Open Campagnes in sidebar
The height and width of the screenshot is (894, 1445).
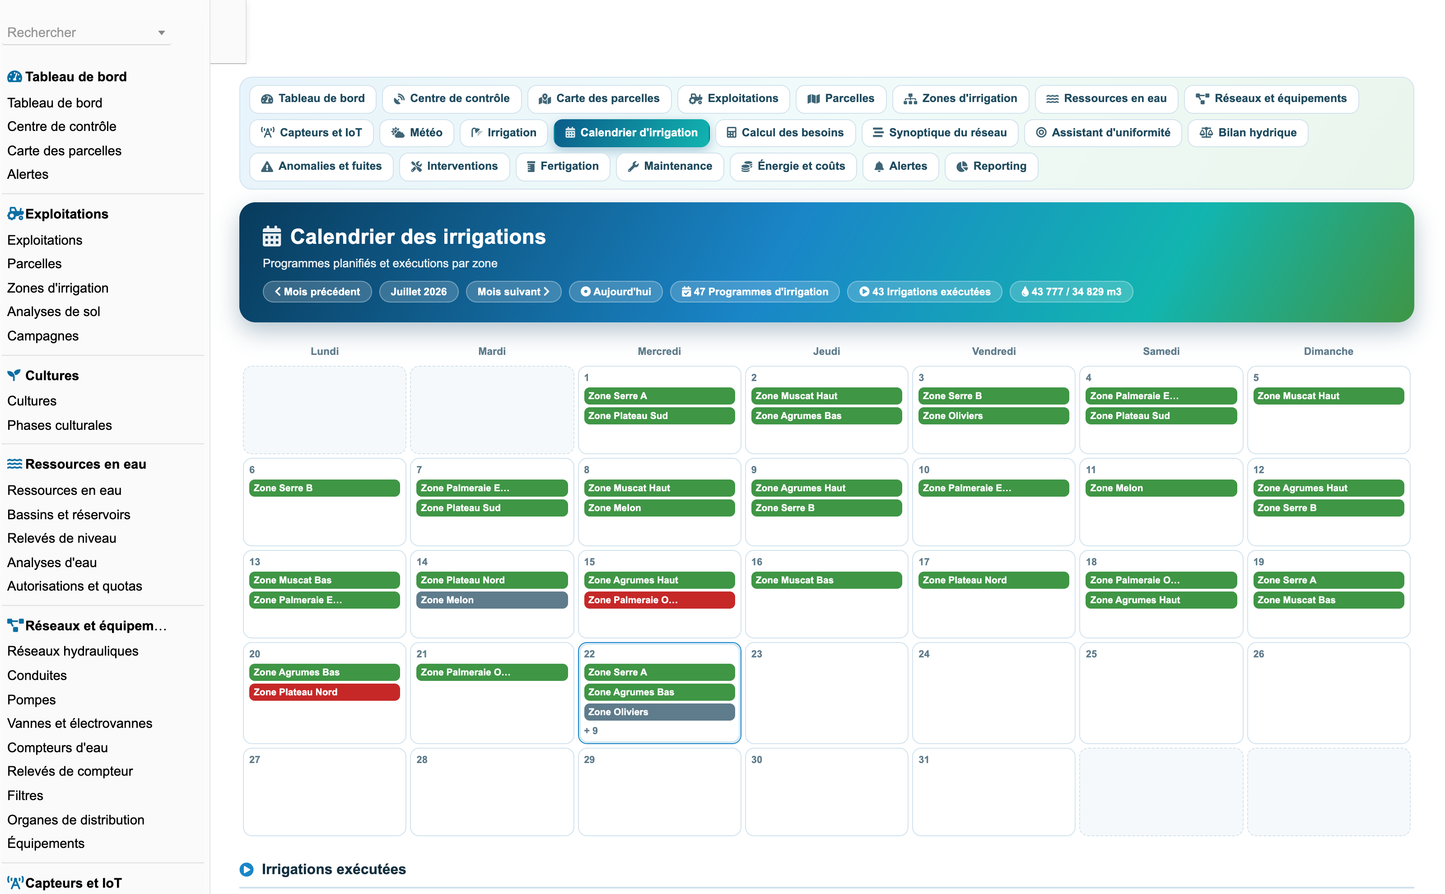pyautogui.click(x=43, y=336)
